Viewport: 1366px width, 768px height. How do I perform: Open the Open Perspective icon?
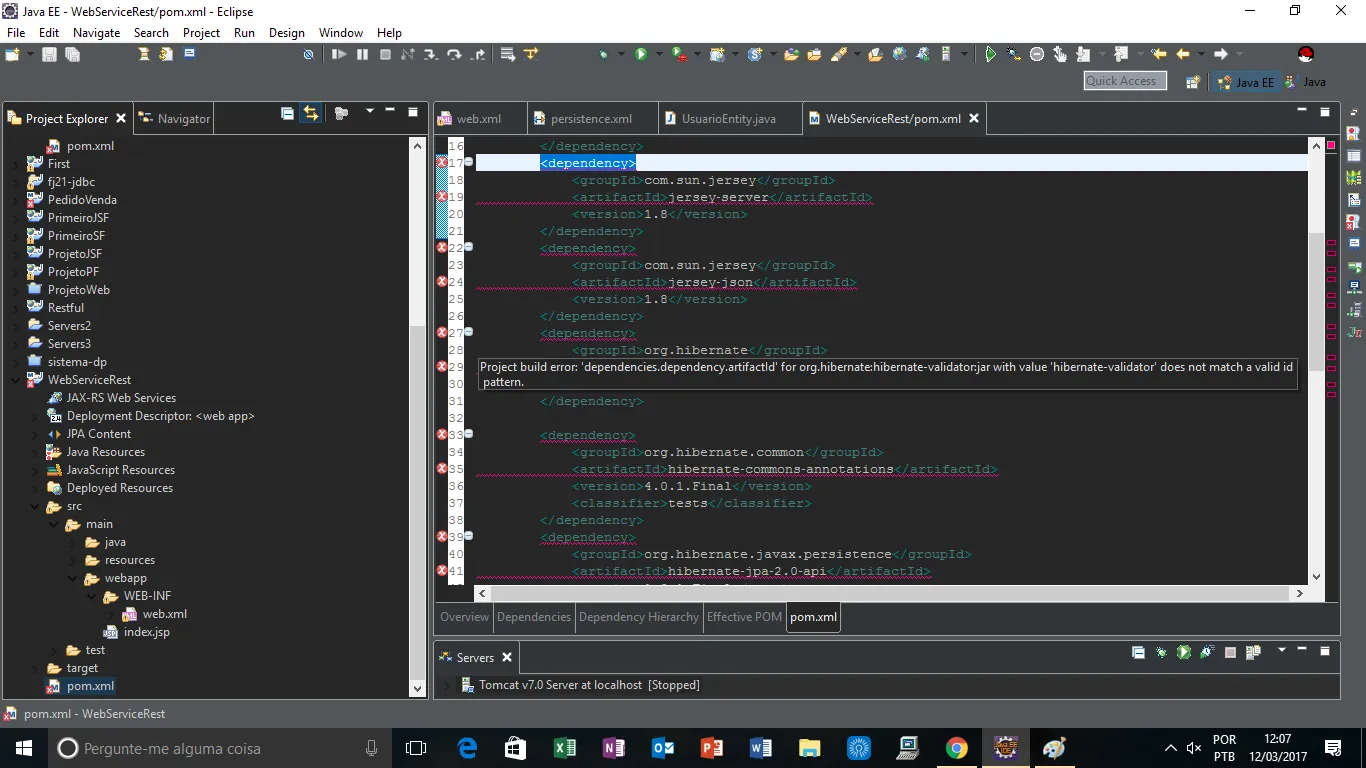(1193, 82)
